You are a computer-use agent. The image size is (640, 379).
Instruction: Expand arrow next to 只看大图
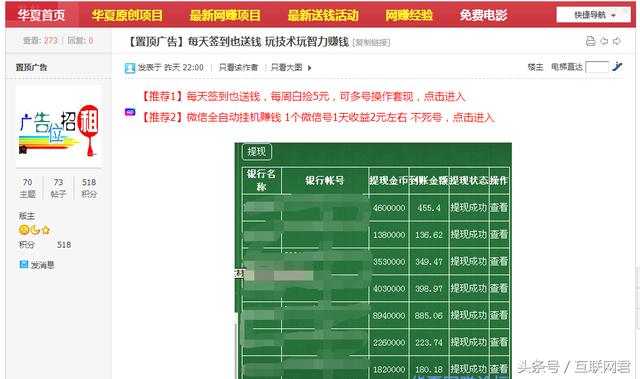click(x=309, y=68)
